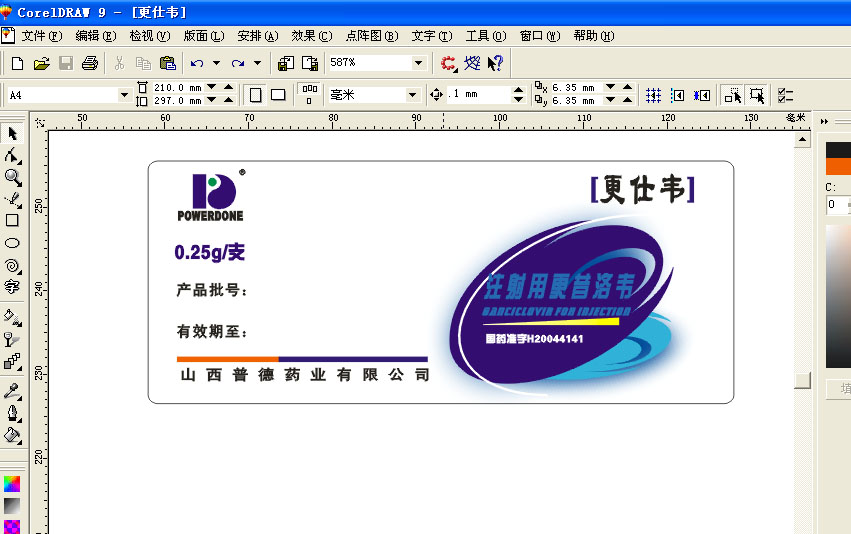Click the C value input field
Viewport: 851px width, 534px height.
pyautogui.click(x=836, y=205)
